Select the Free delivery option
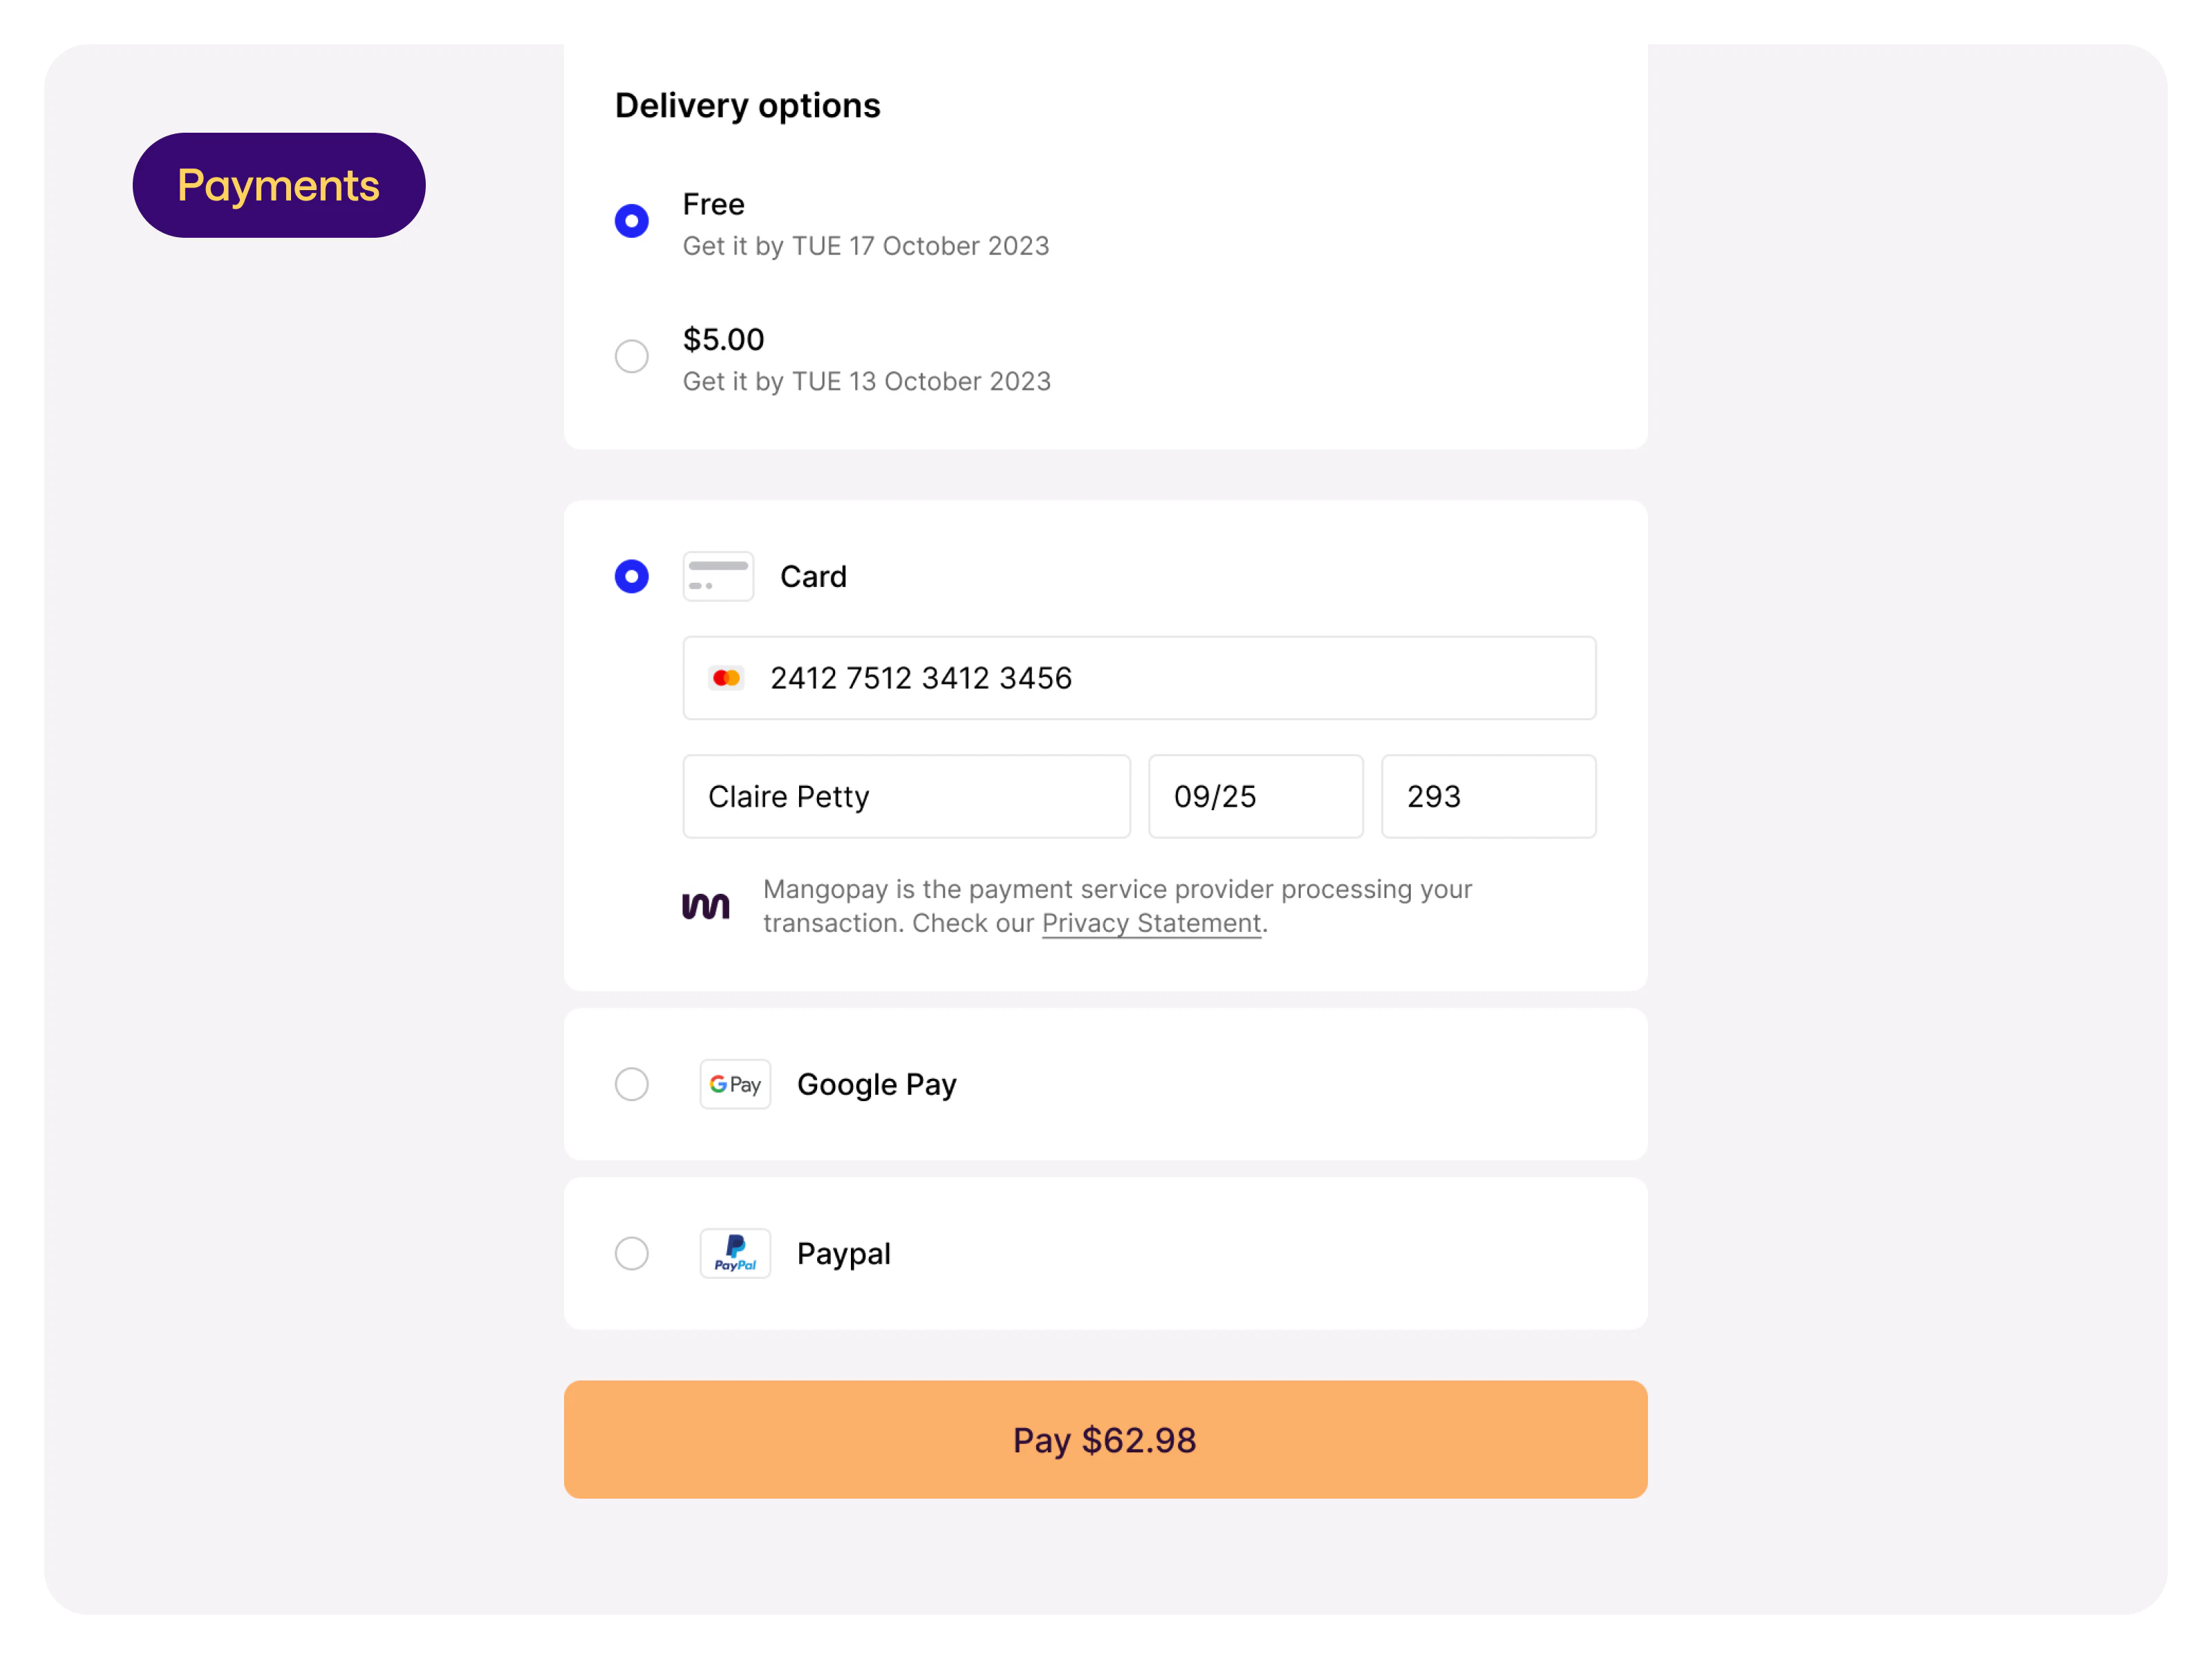 631,220
